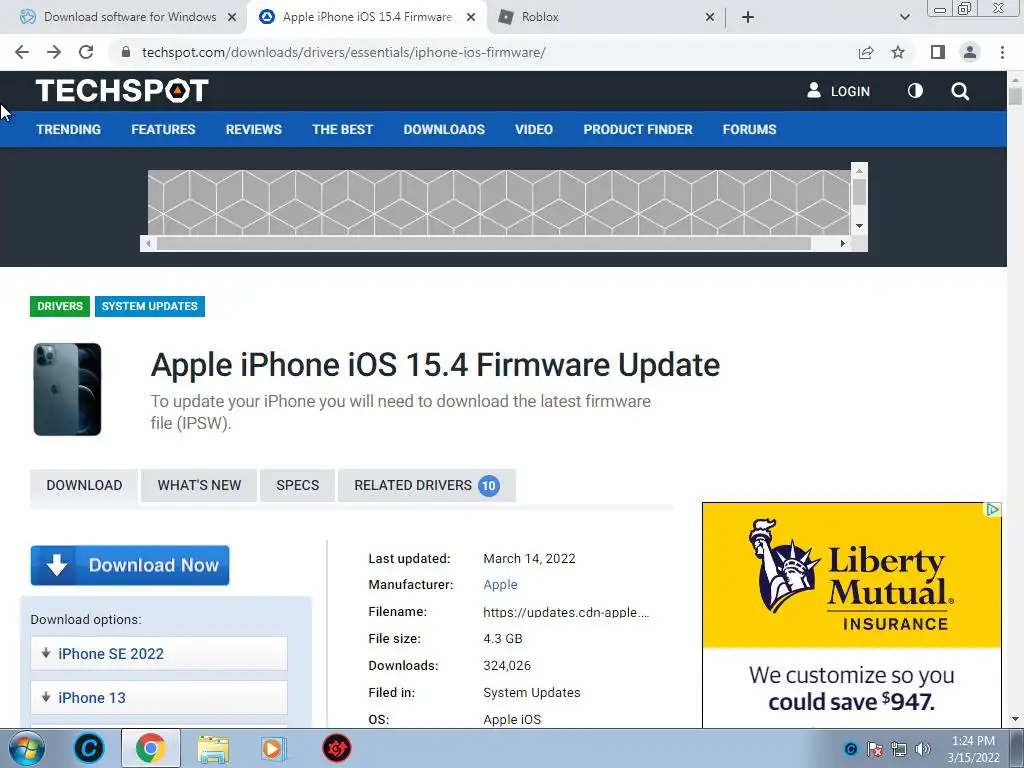
Task: Click banner ad scroll down arrow
Action: pos(859,226)
